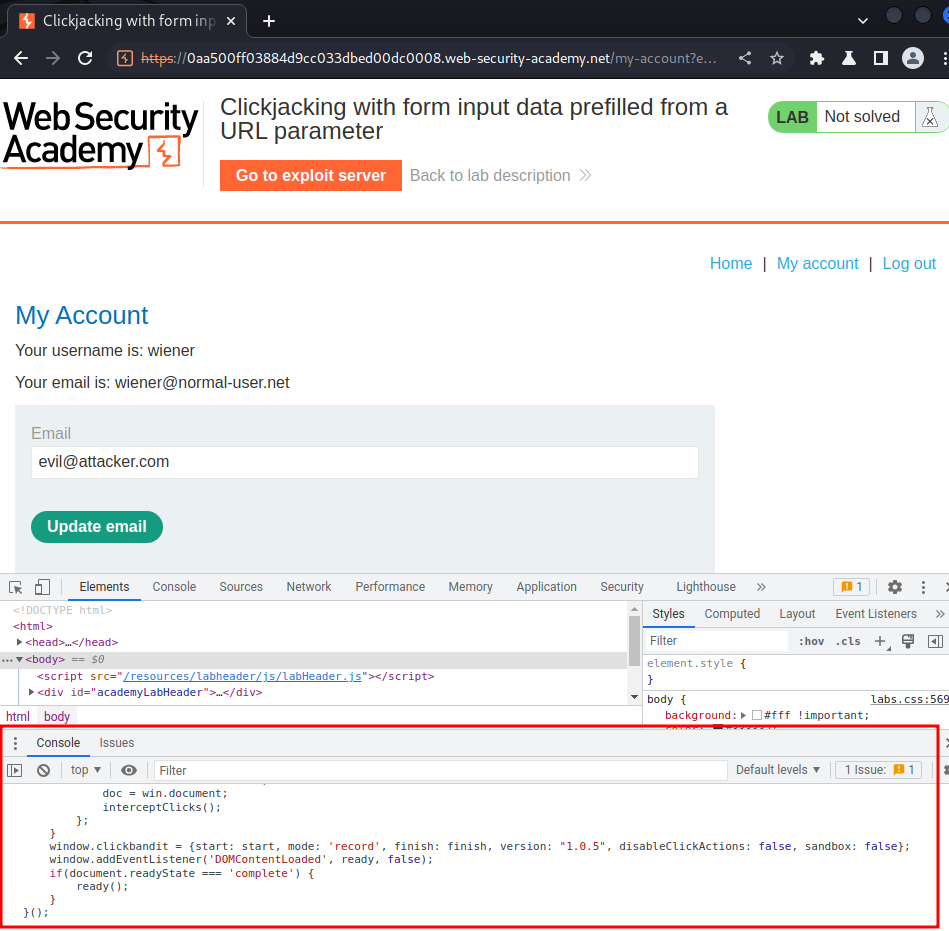Open the Application tab

[547, 587]
